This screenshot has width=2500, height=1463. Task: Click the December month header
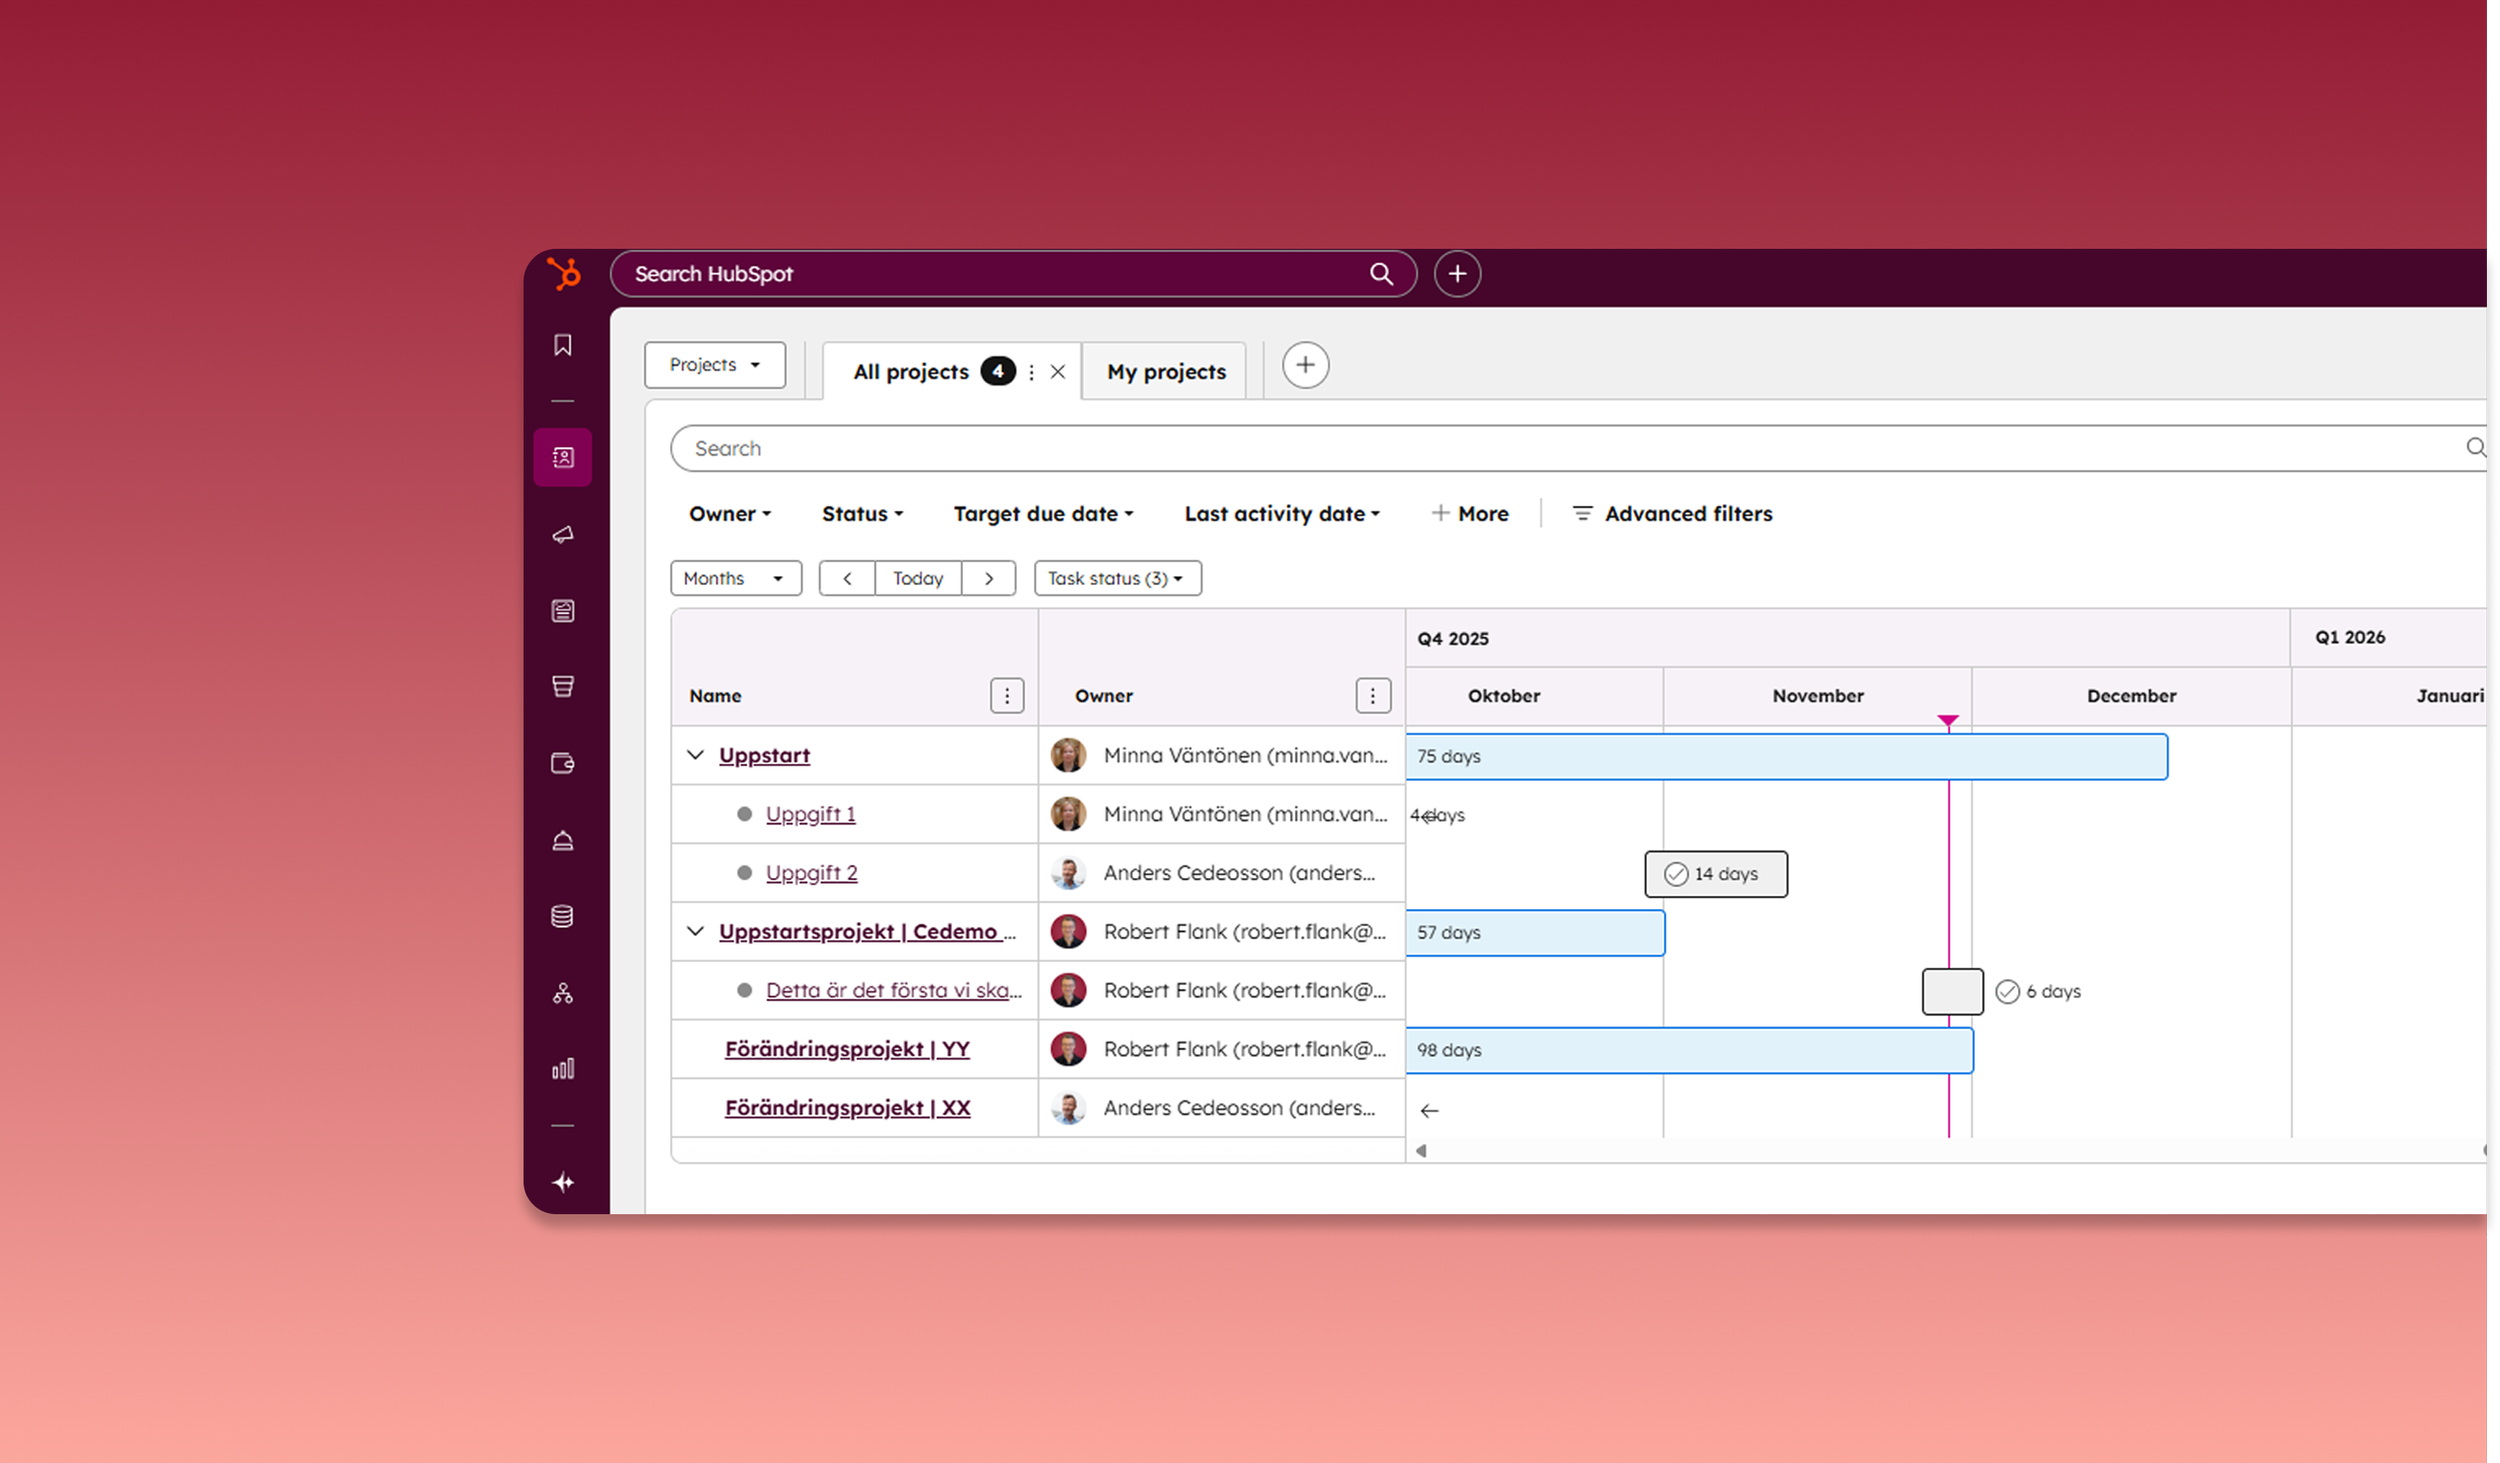click(2131, 696)
